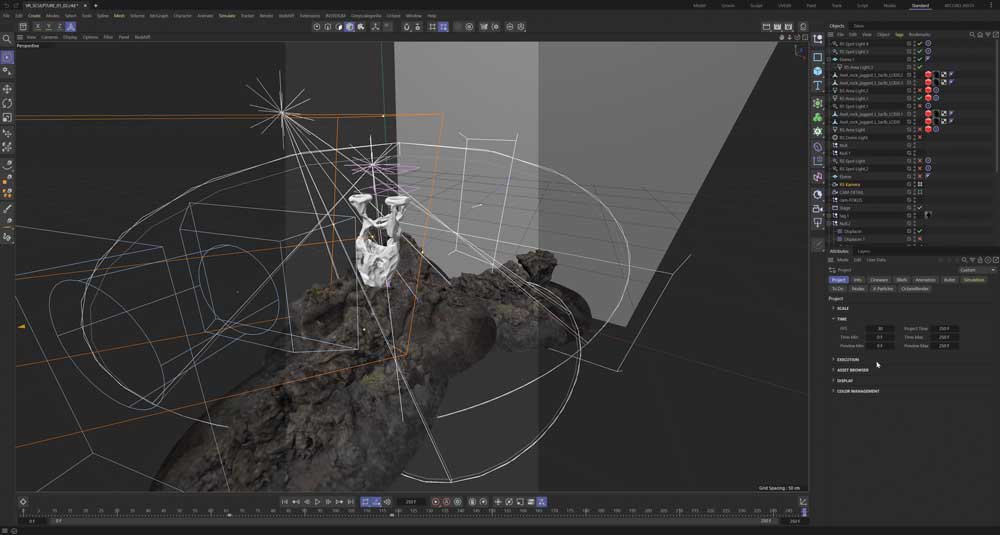Toggle the Y axis lock
This screenshot has height=535, width=1000.
pyautogui.click(x=48, y=27)
